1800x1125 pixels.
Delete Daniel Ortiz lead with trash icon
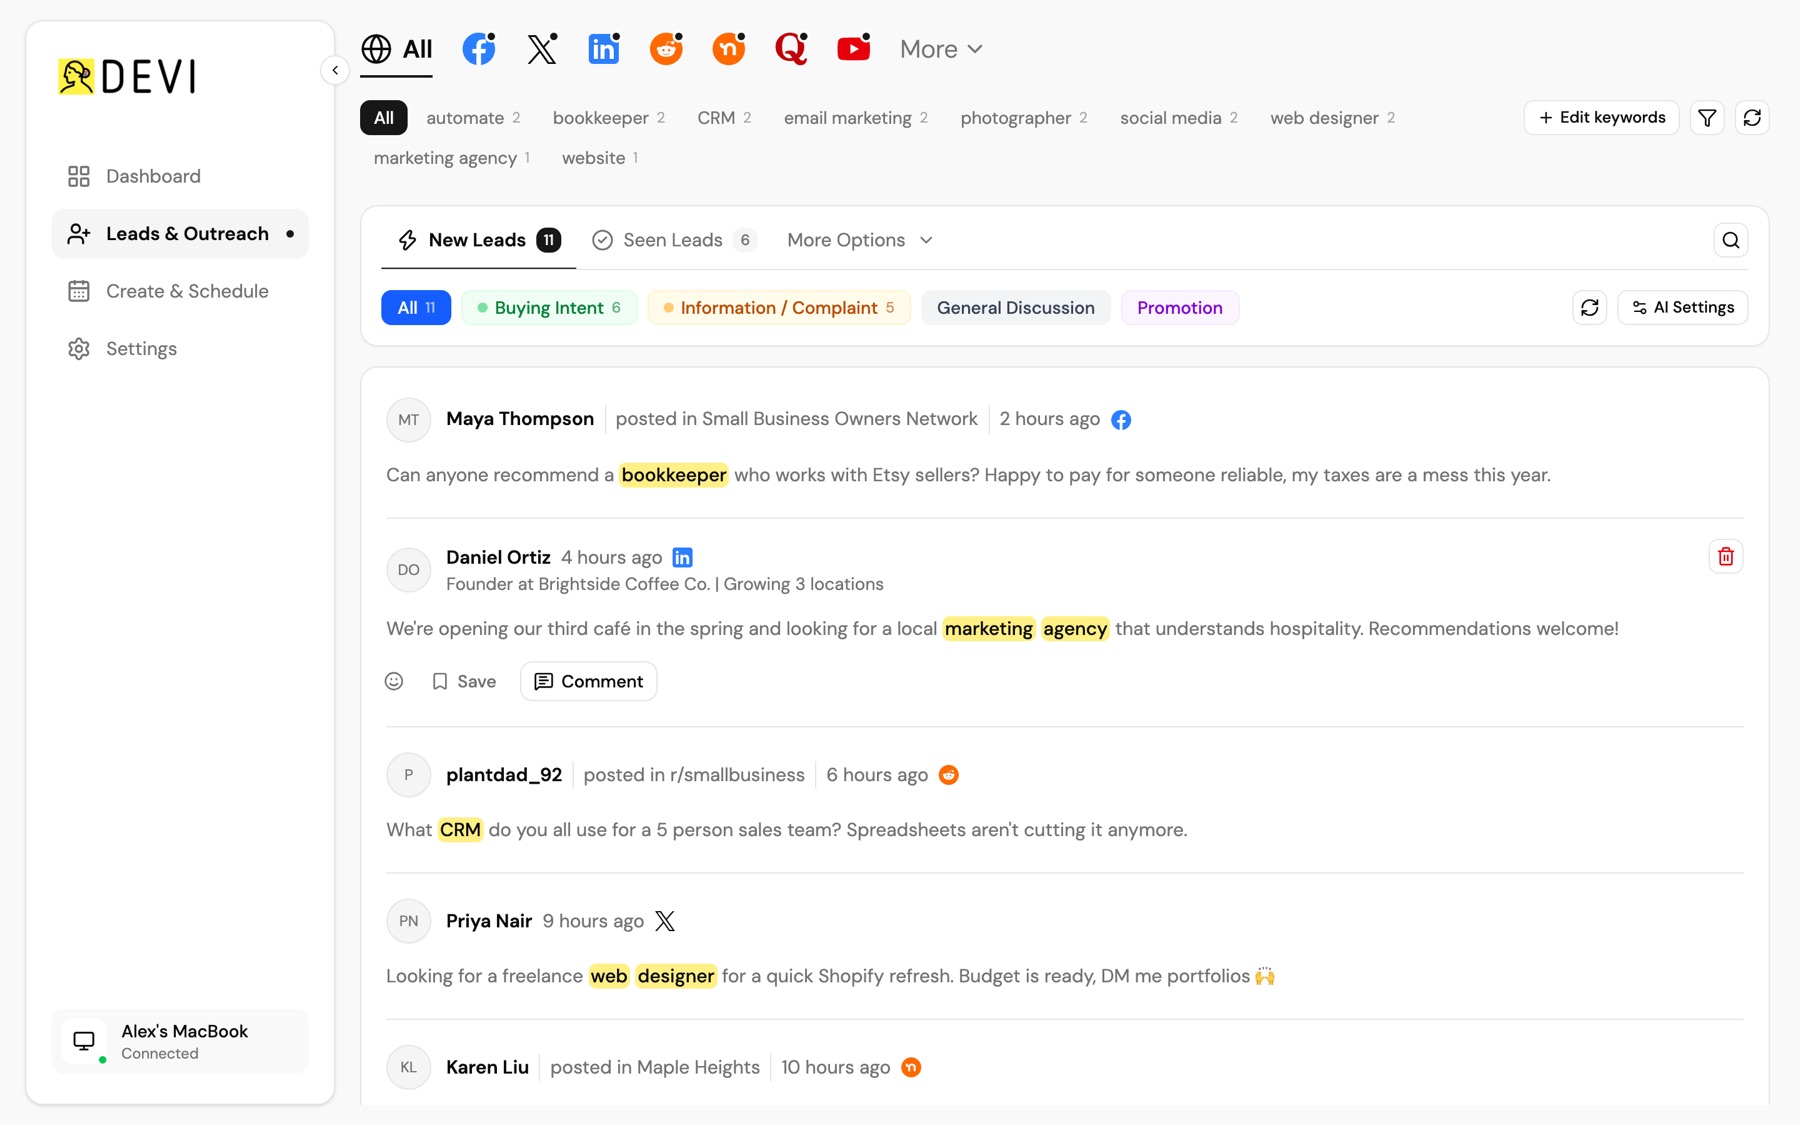point(1726,557)
